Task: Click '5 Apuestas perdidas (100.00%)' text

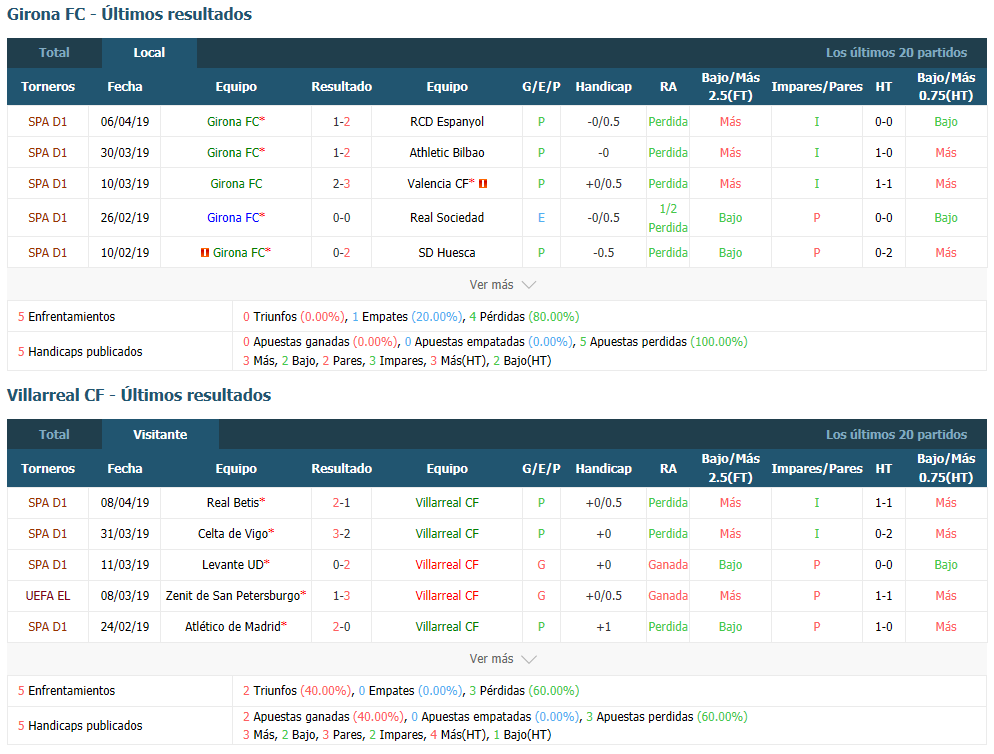Action: click(664, 342)
